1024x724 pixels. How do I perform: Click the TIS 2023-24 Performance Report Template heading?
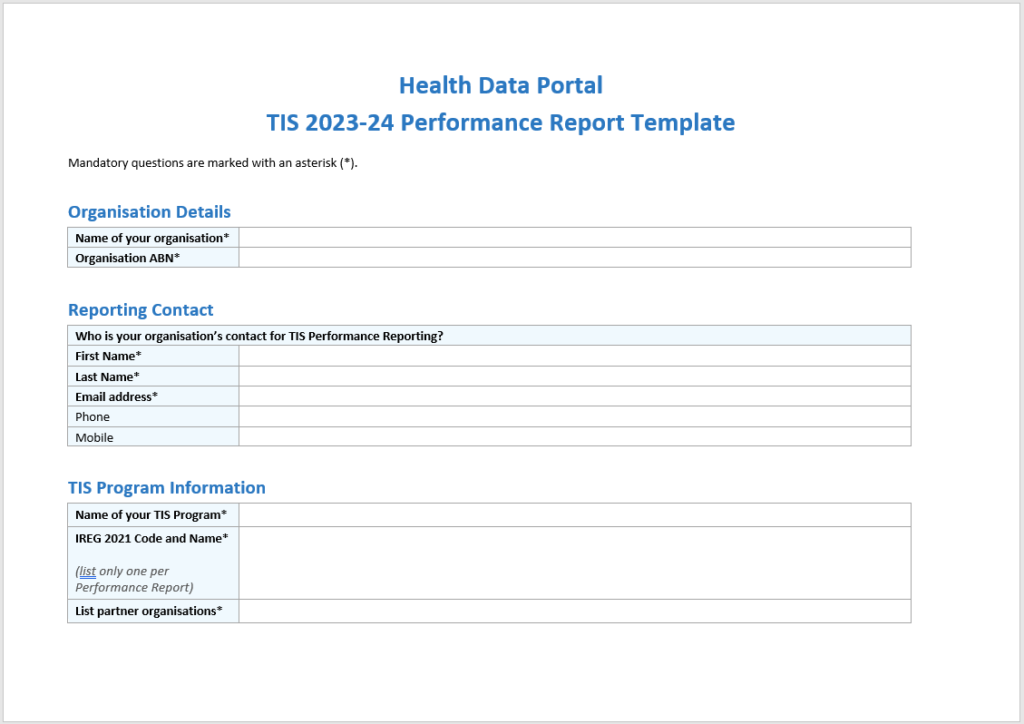click(500, 123)
